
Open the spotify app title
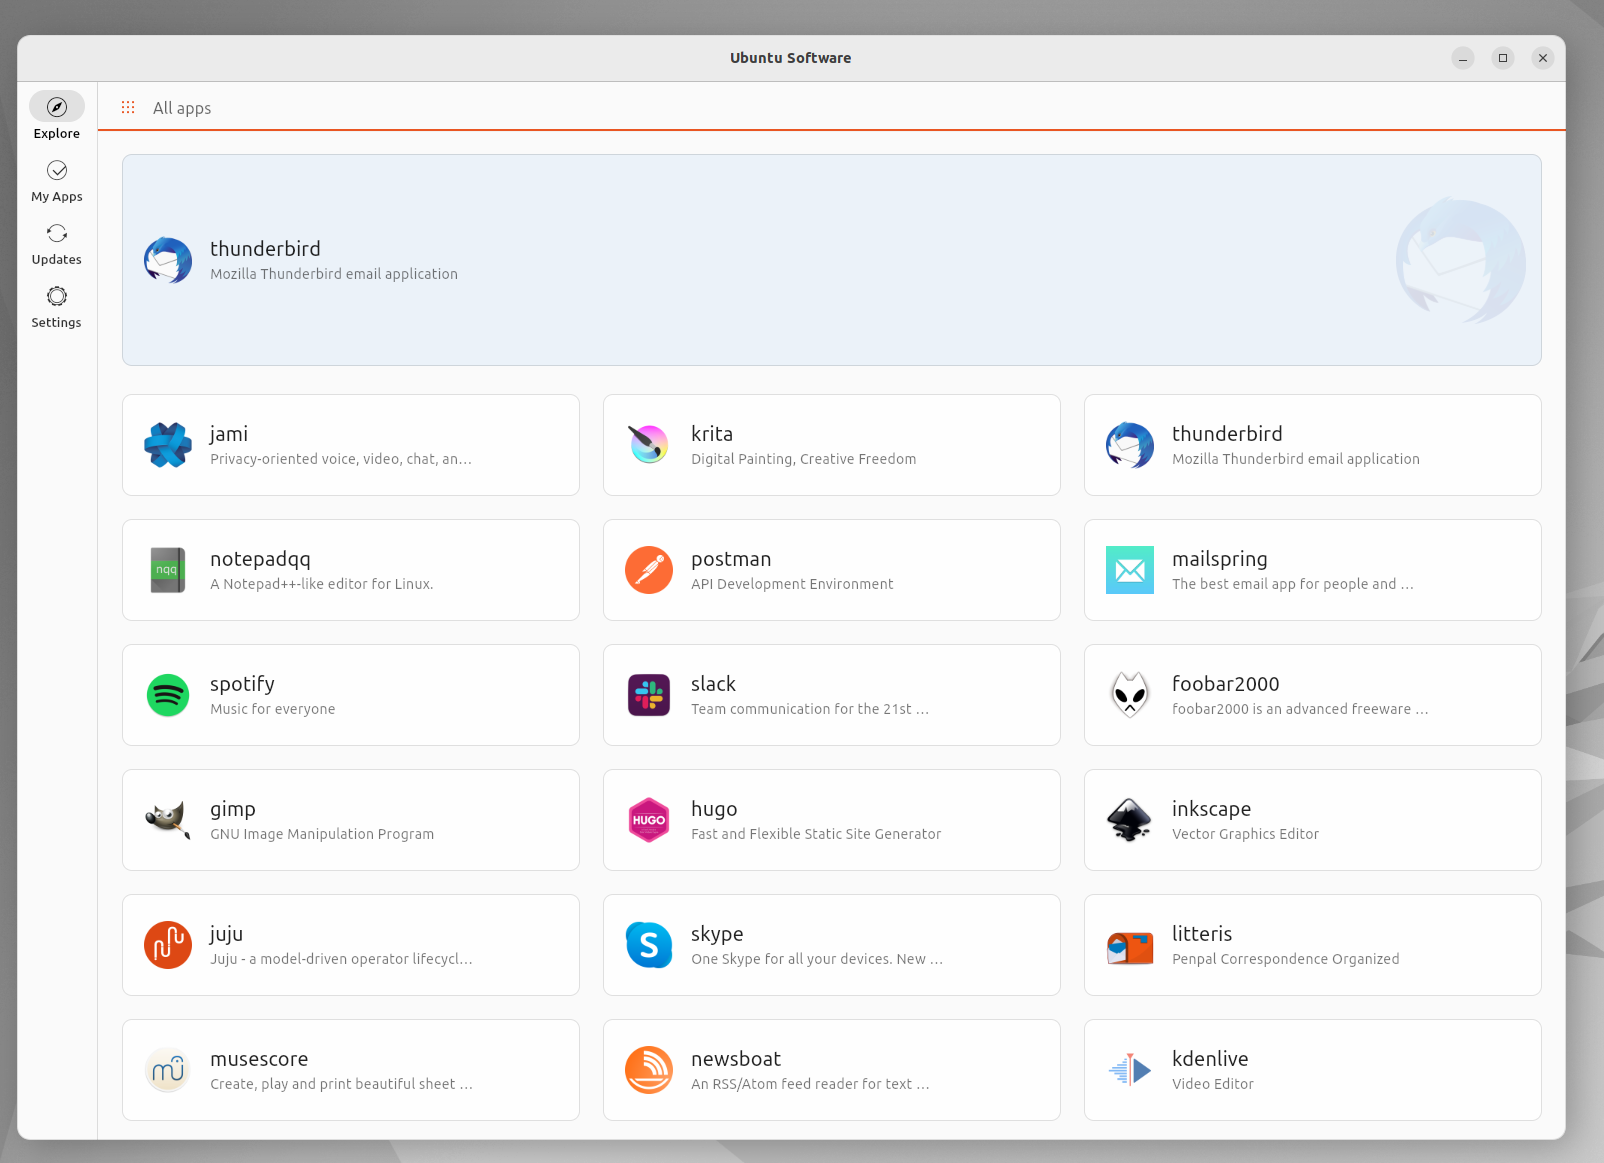[242, 685]
